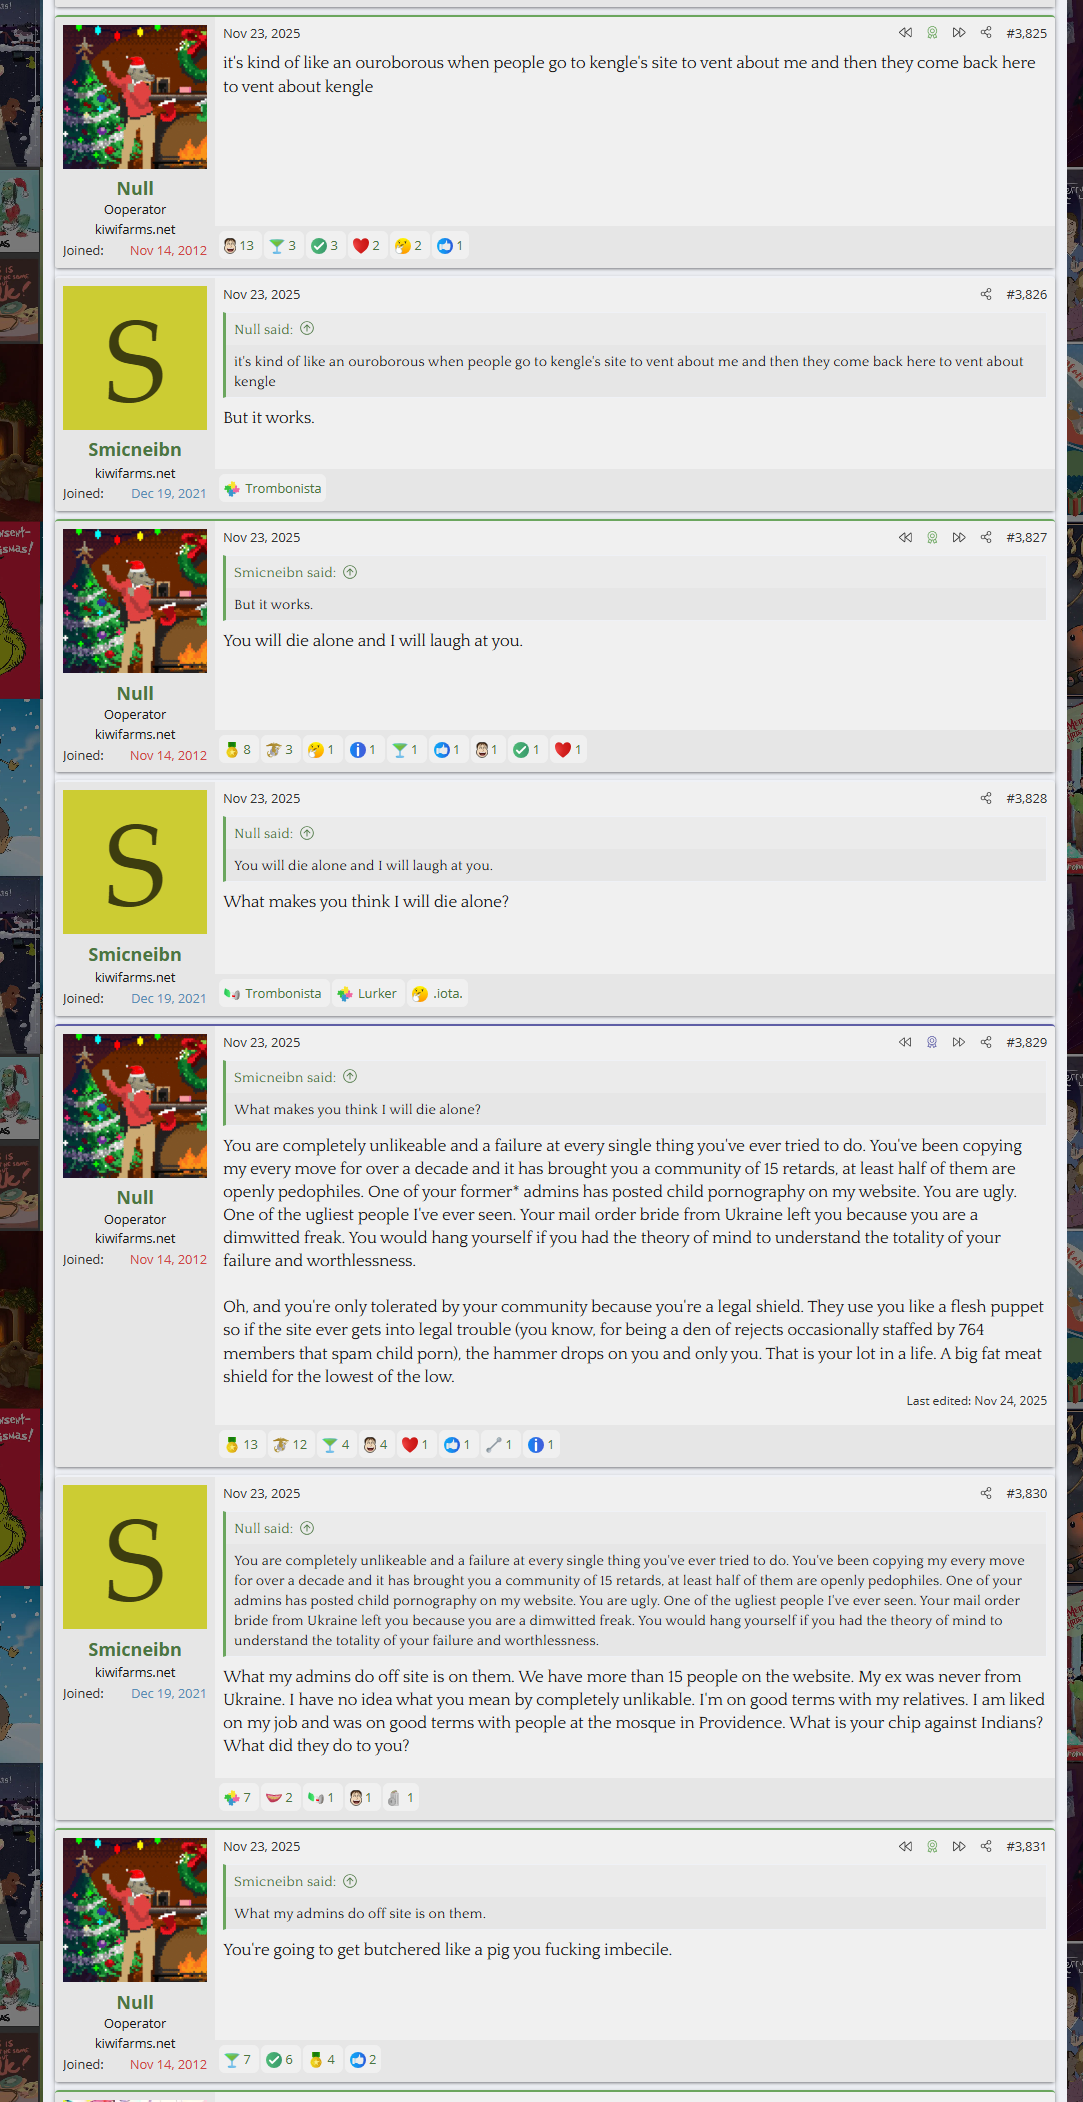Click the user filter icon on post #3,829
The height and width of the screenshot is (2102, 1083).
(x=932, y=1042)
